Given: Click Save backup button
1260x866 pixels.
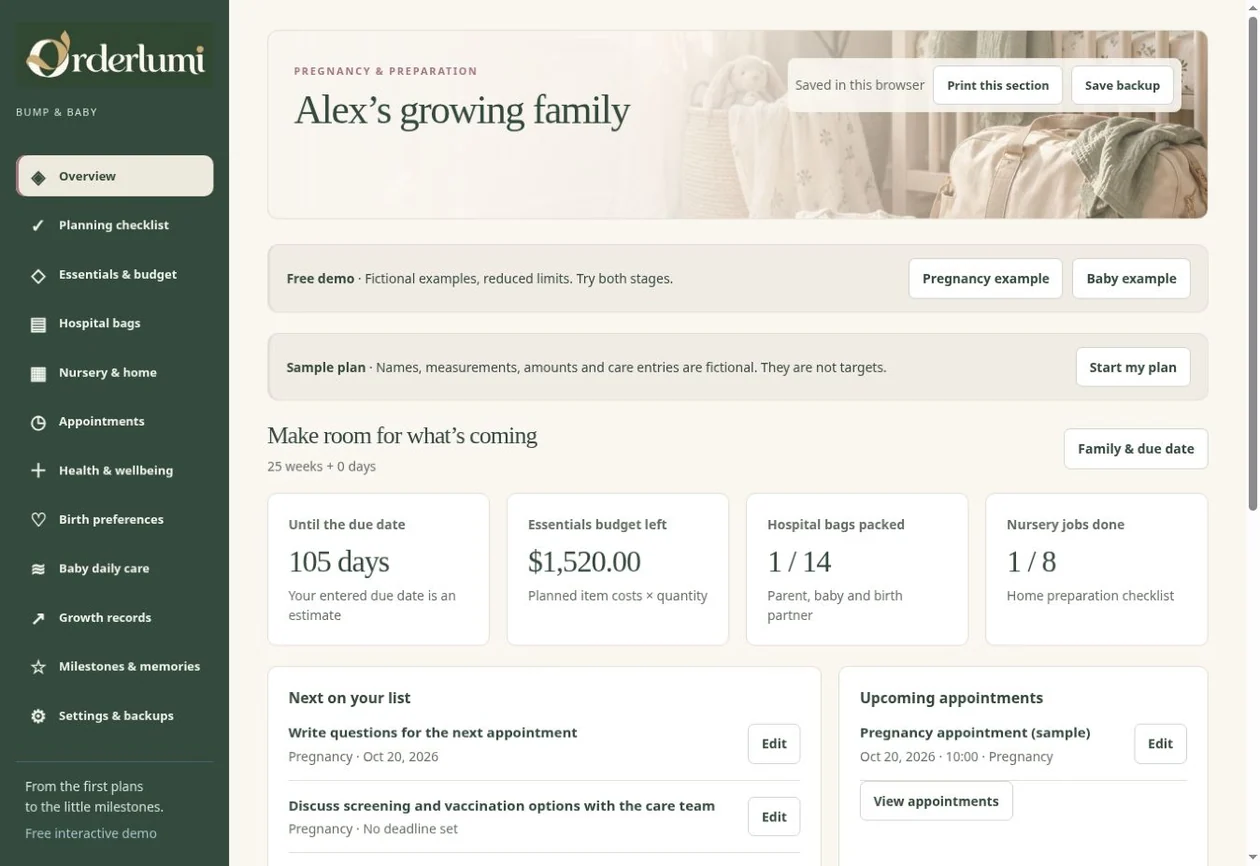Looking at the screenshot, I should pyautogui.click(x=1122, y=85).
